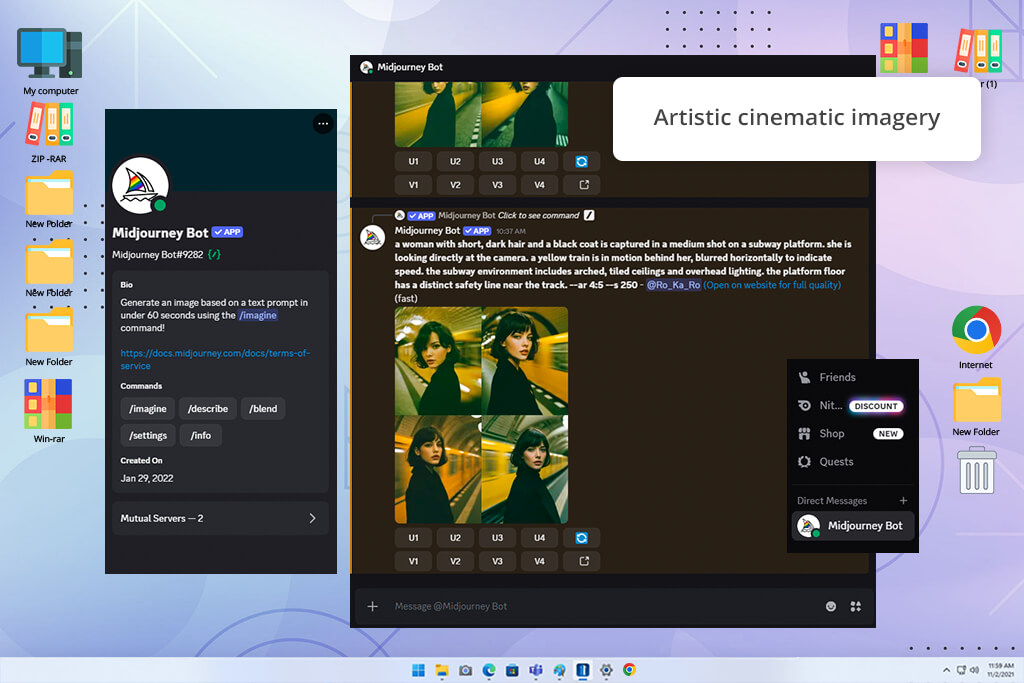Screen dimensions: 1024x683
Task: Click U1 under the lower image grid
Action: coord(413,538)
